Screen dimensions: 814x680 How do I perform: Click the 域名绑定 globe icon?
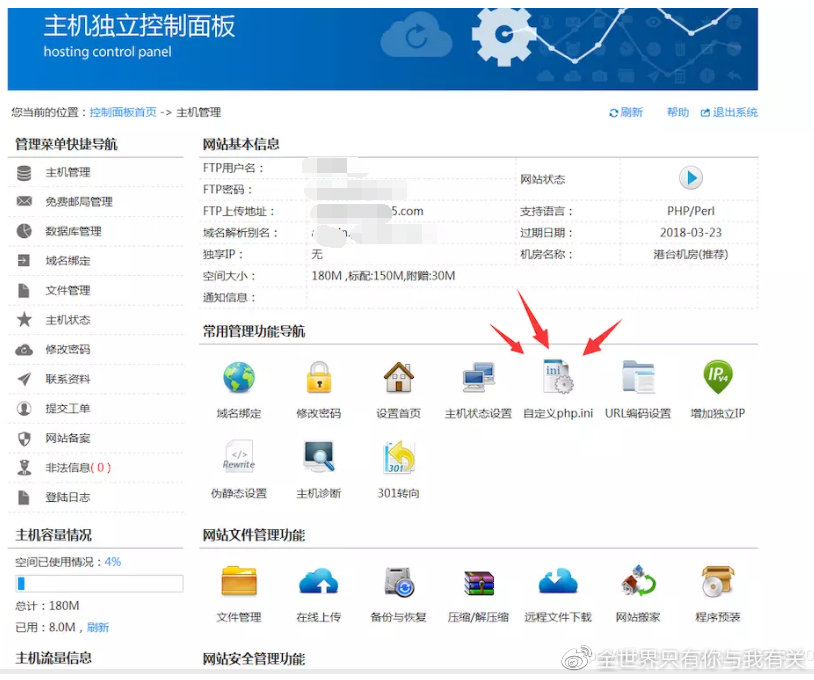[238, 378]
